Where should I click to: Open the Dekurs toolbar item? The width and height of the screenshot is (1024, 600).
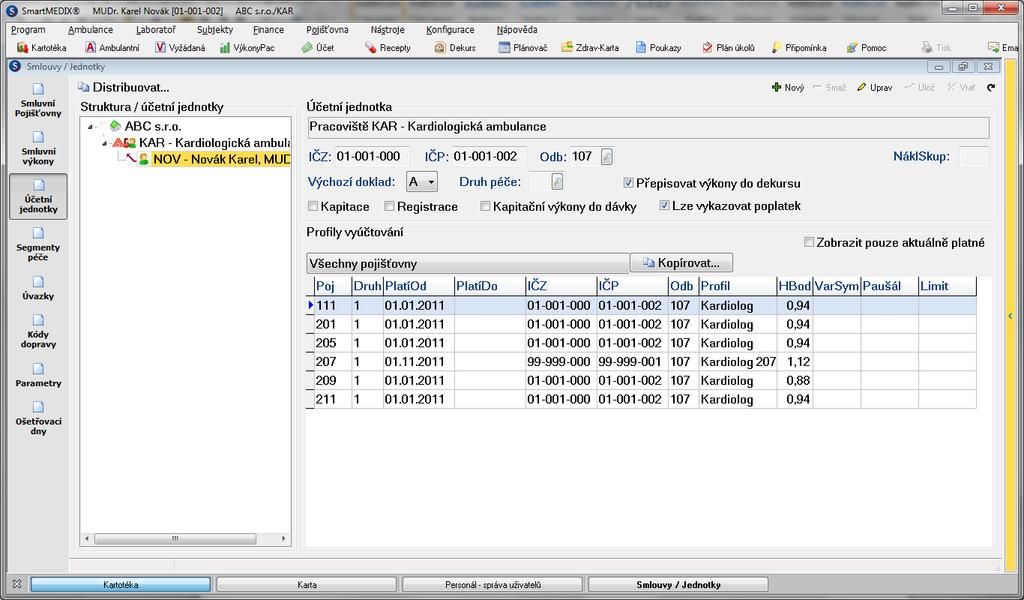point(455,48)
